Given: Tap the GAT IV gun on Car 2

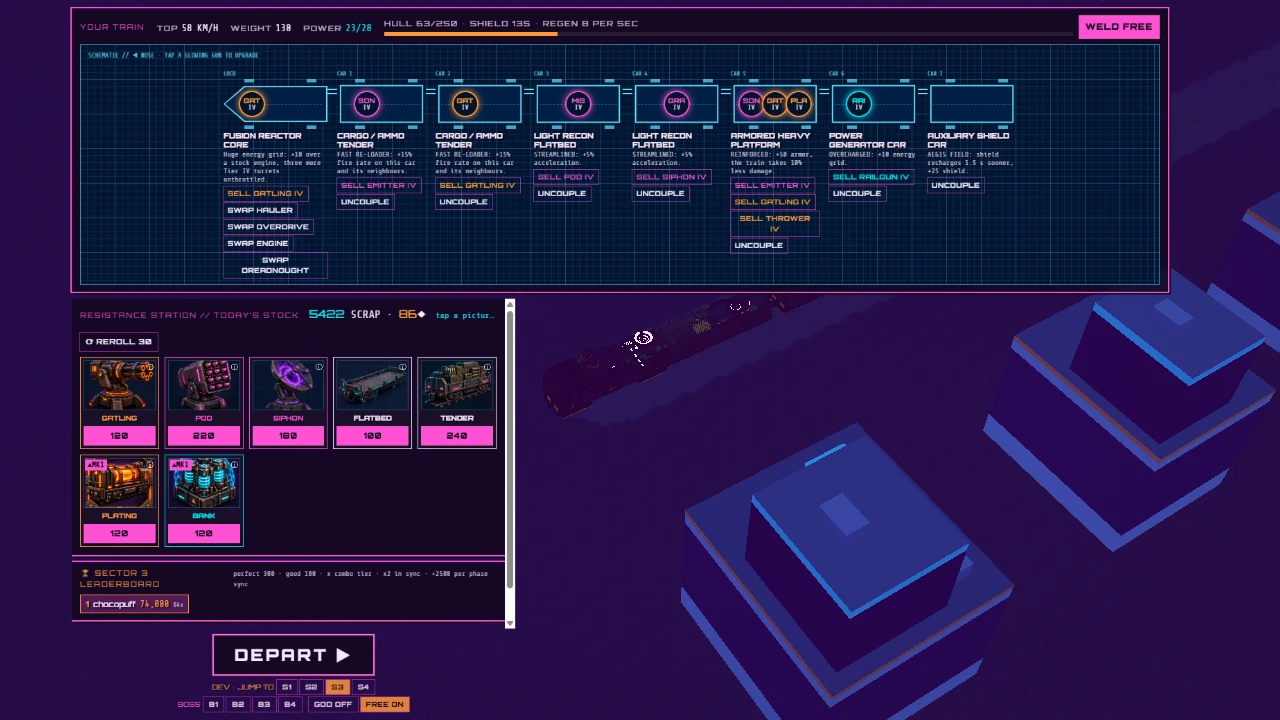Looking at the screenshot, I should (x=464, y=103).
